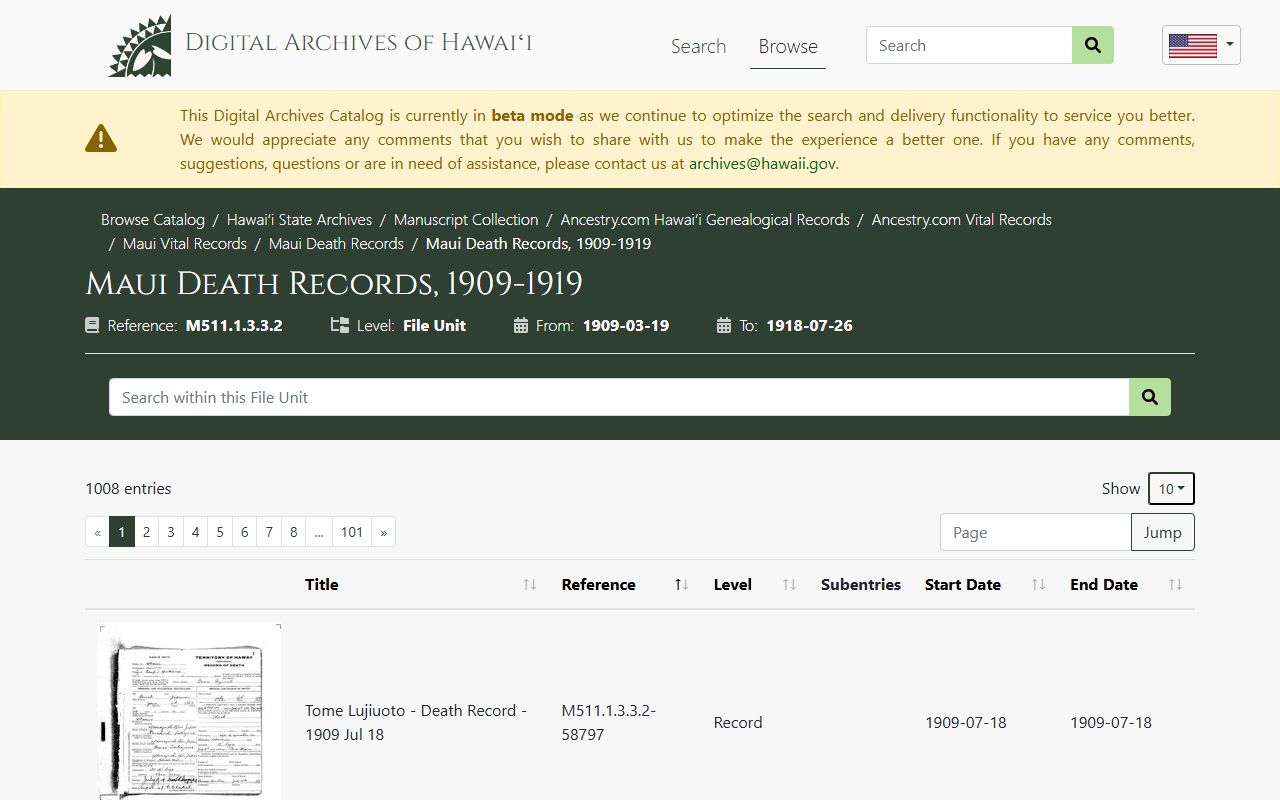This screenshot has width=1280, height=800.
Task: Focus the Page number input field
Action: pyautogui.click(x=1035, y=532)
